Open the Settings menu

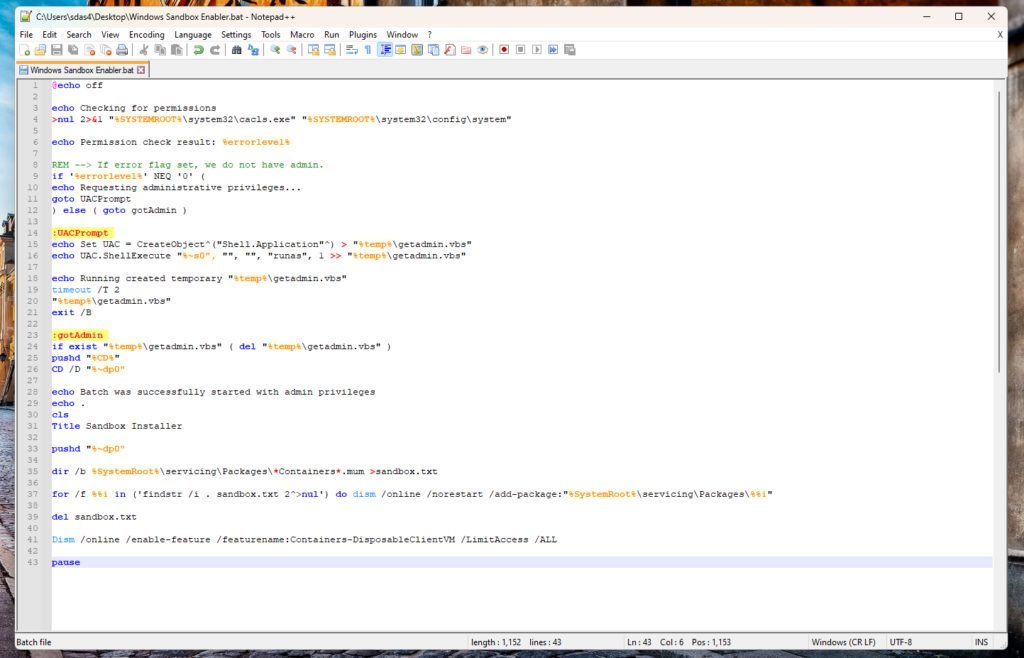pyautogui.click(x=236, y=35)
